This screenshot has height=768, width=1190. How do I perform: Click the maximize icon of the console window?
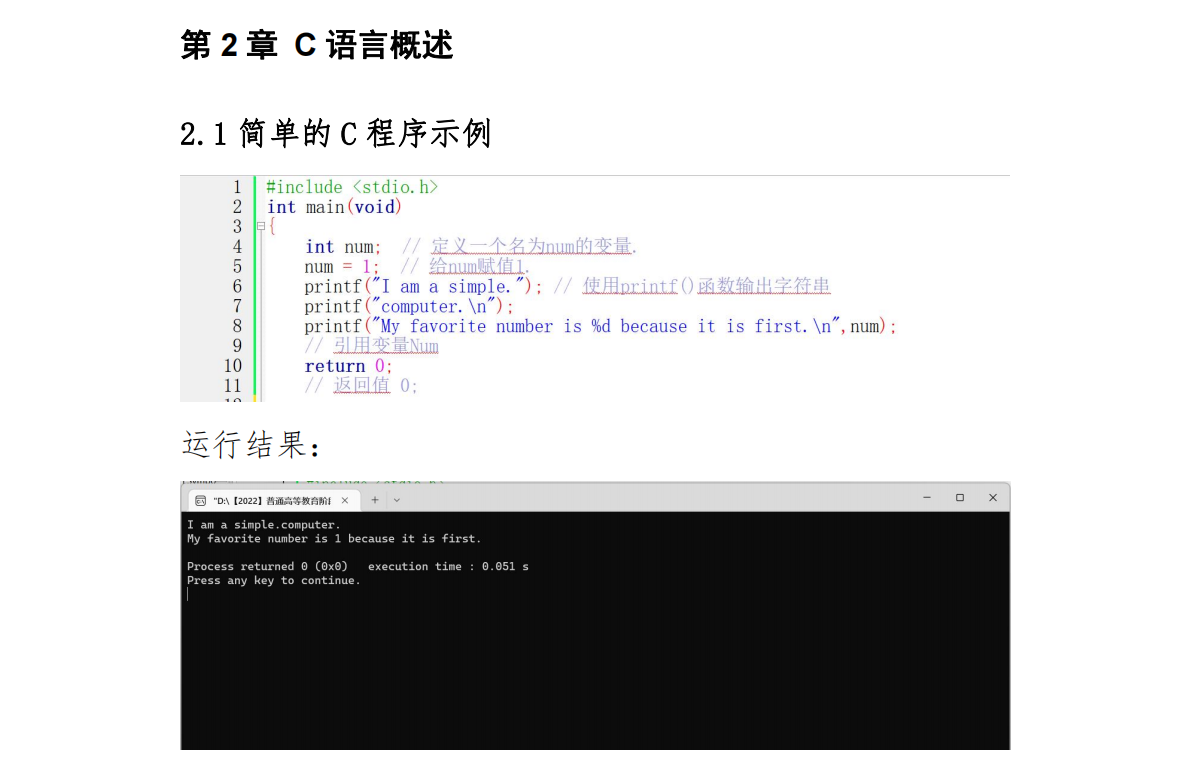click(959, 497)
